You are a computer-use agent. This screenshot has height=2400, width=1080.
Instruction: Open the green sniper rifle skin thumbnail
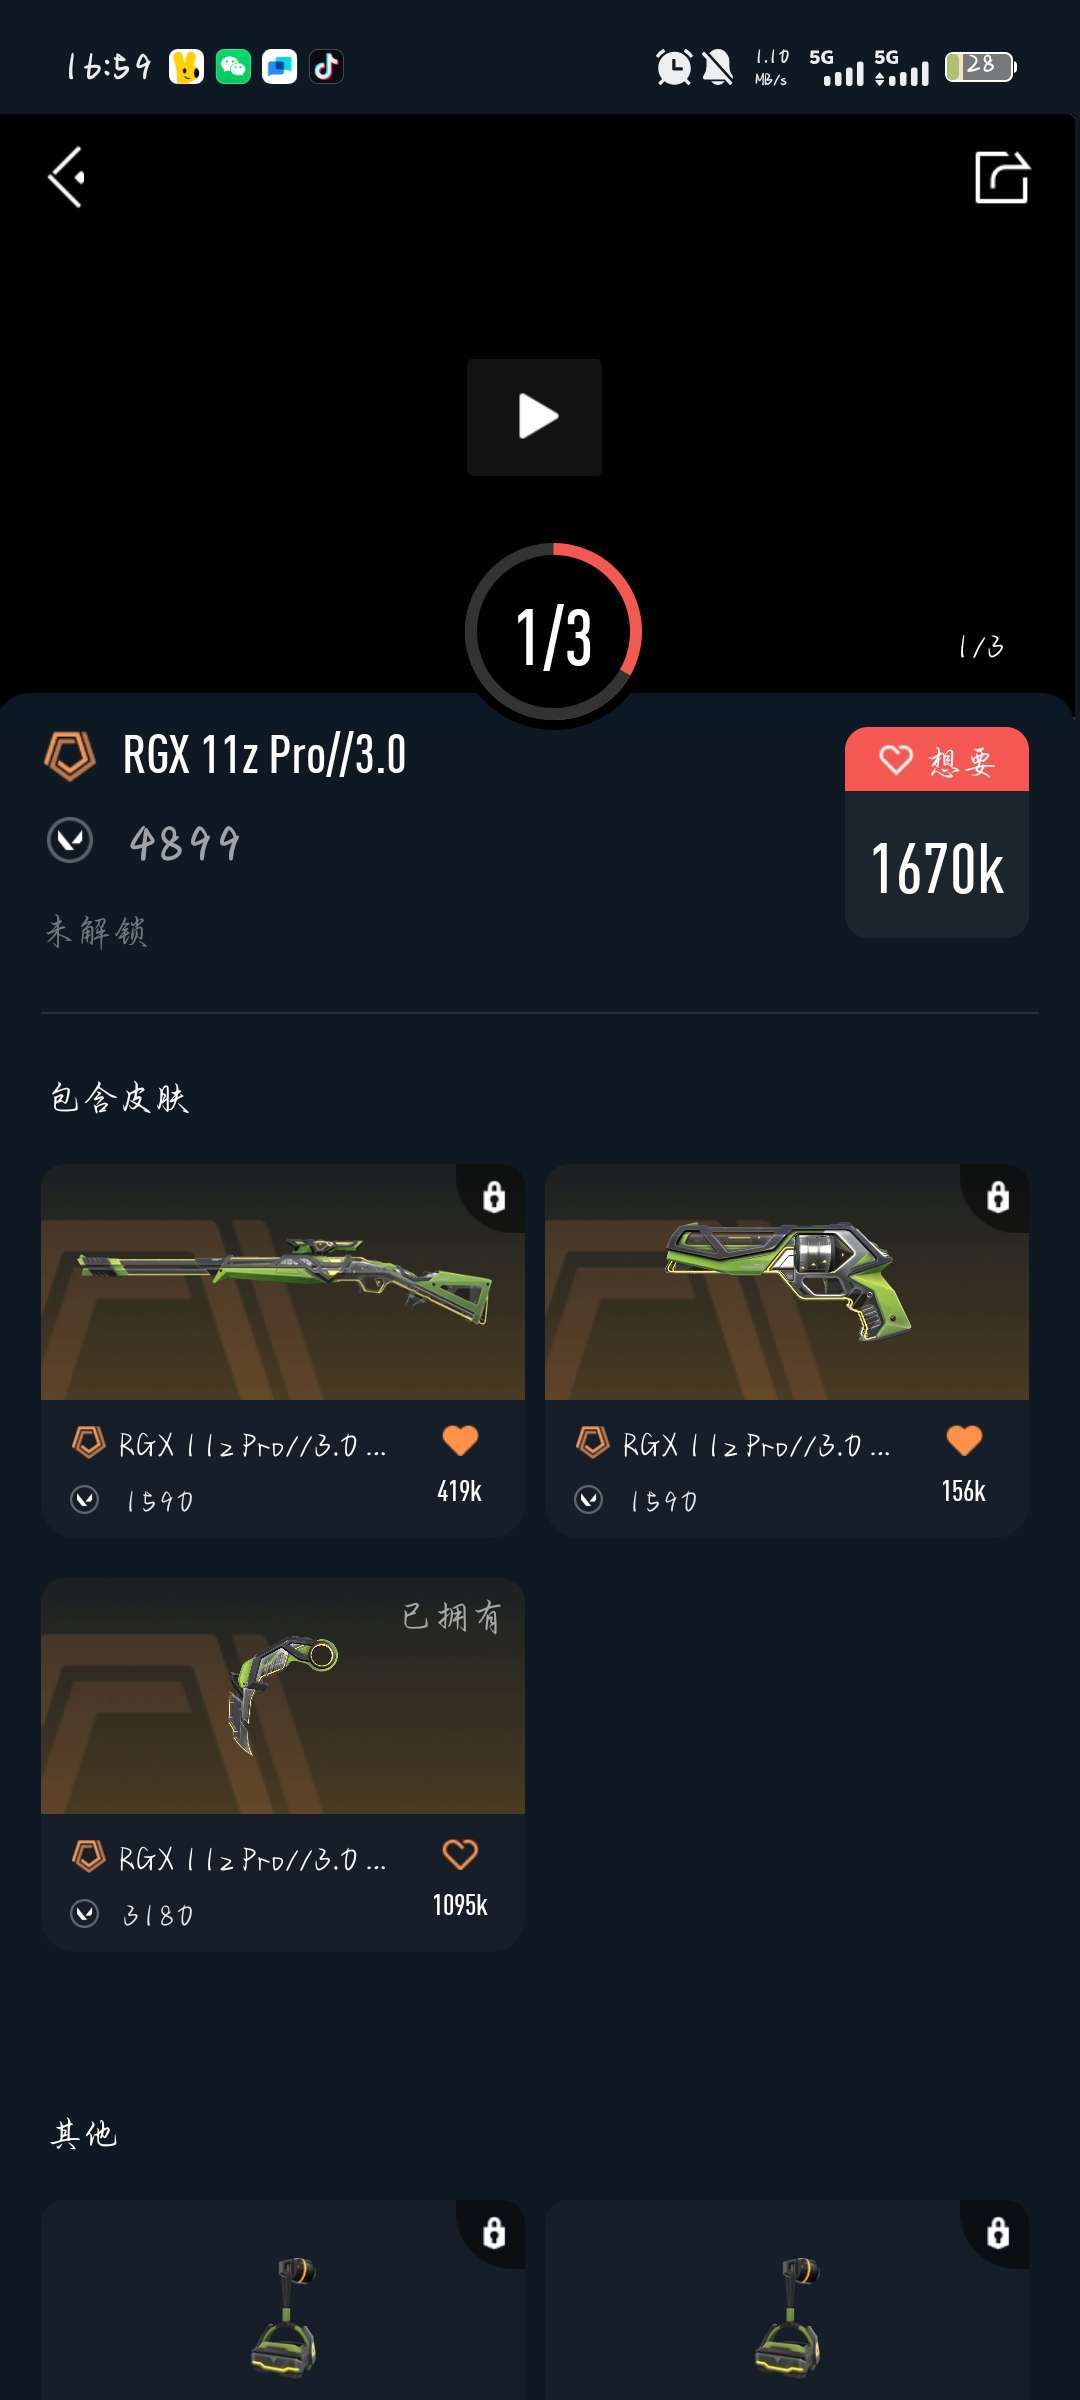click(x=283, y=1282)
